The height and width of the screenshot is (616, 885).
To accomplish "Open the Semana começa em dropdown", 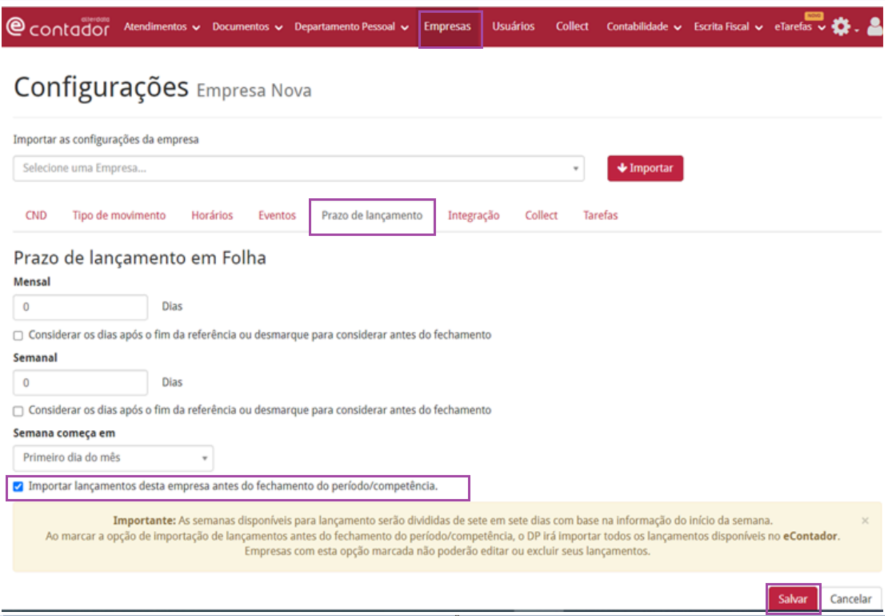I will pos(113,458).
